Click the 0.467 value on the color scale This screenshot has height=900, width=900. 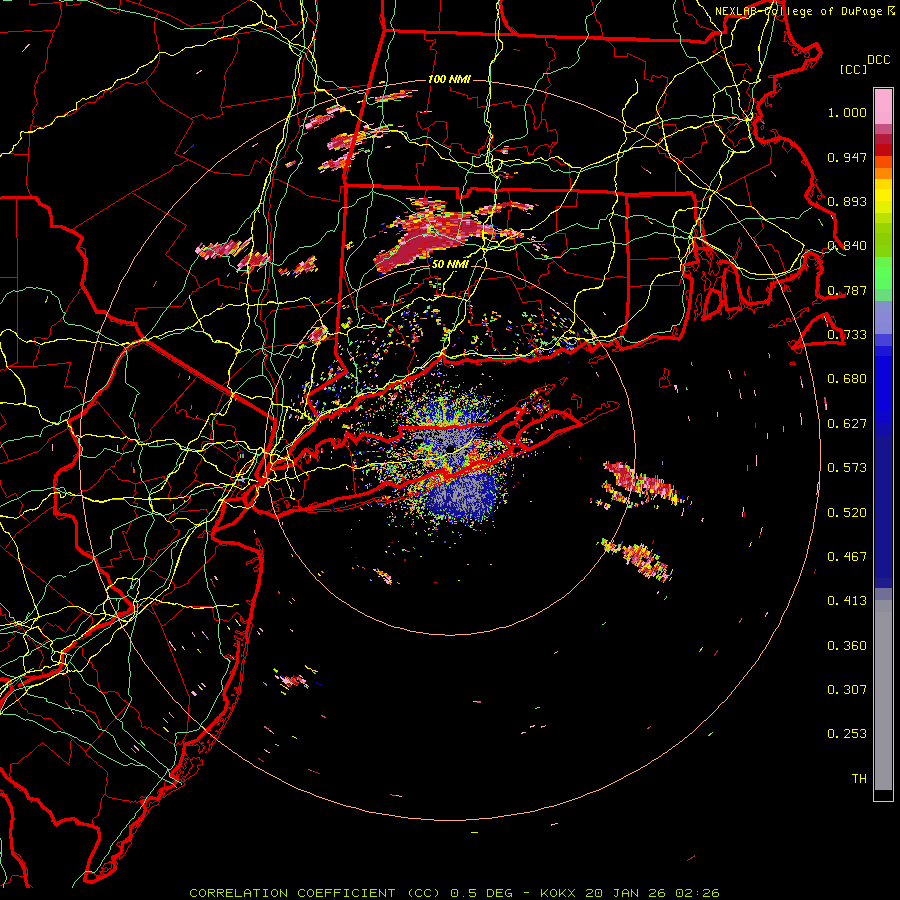(847, 557)
